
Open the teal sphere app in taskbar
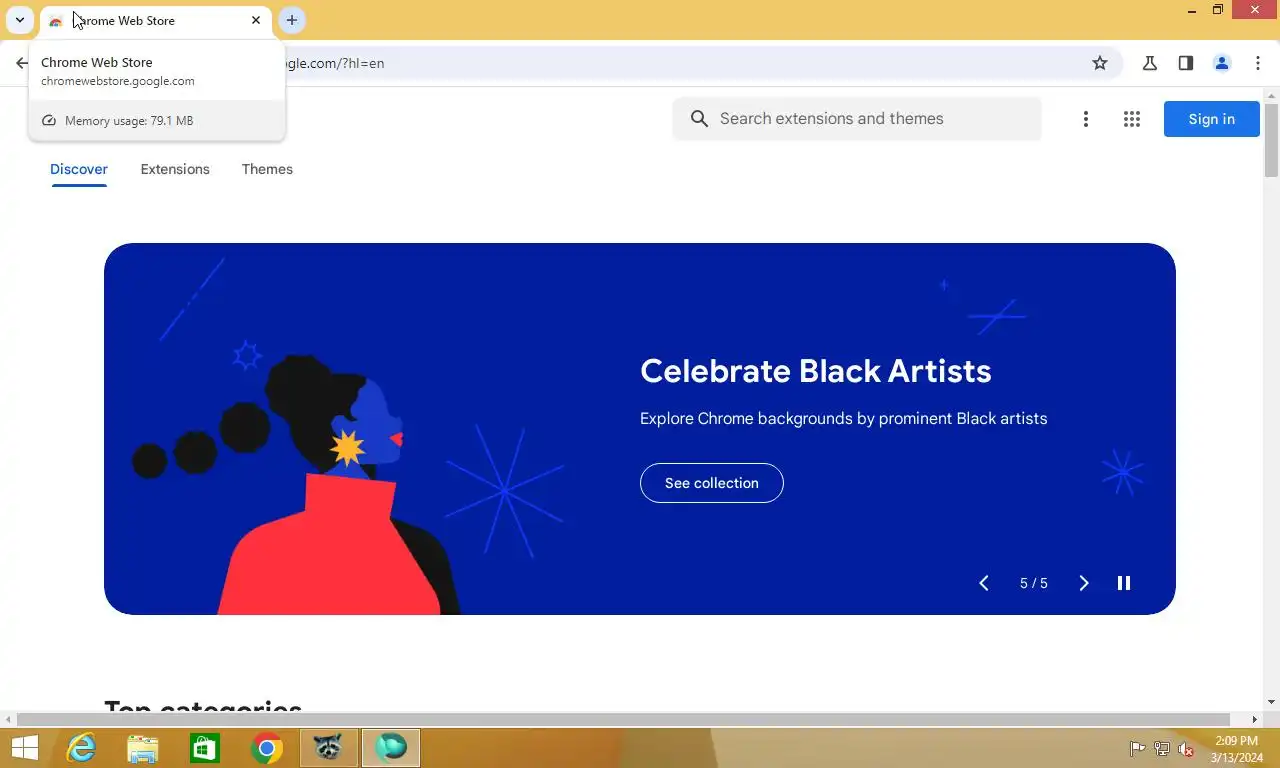pos(391,748)
